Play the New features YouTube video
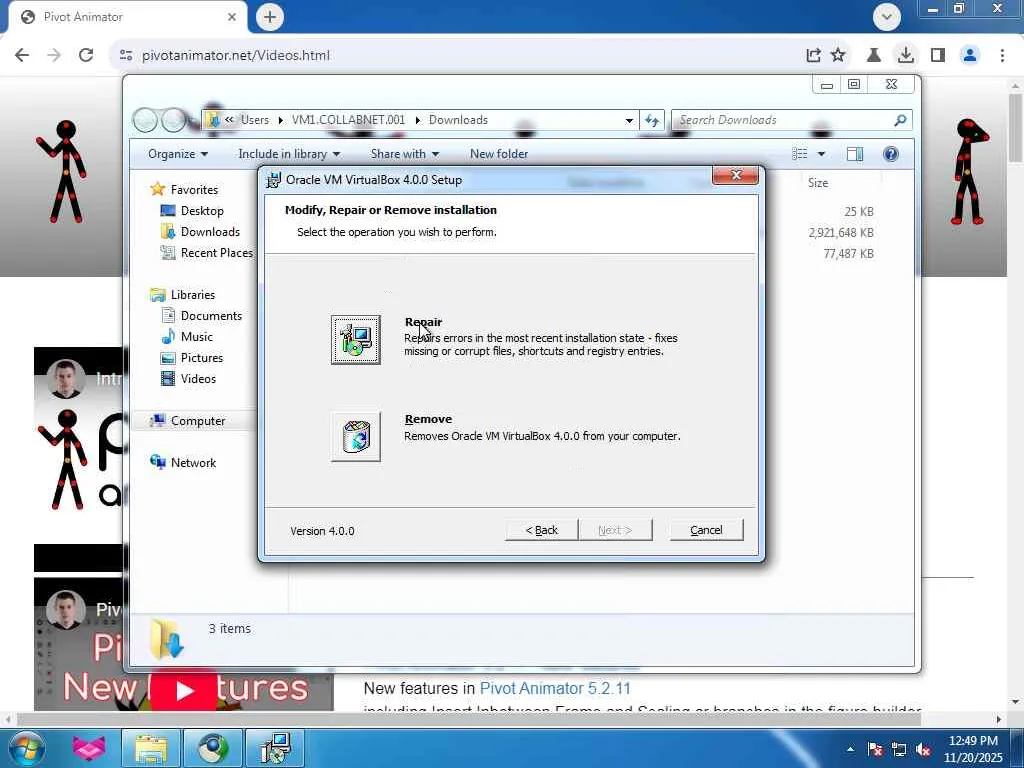Screen dimensions: 1024x768 [x=184, y=690]
